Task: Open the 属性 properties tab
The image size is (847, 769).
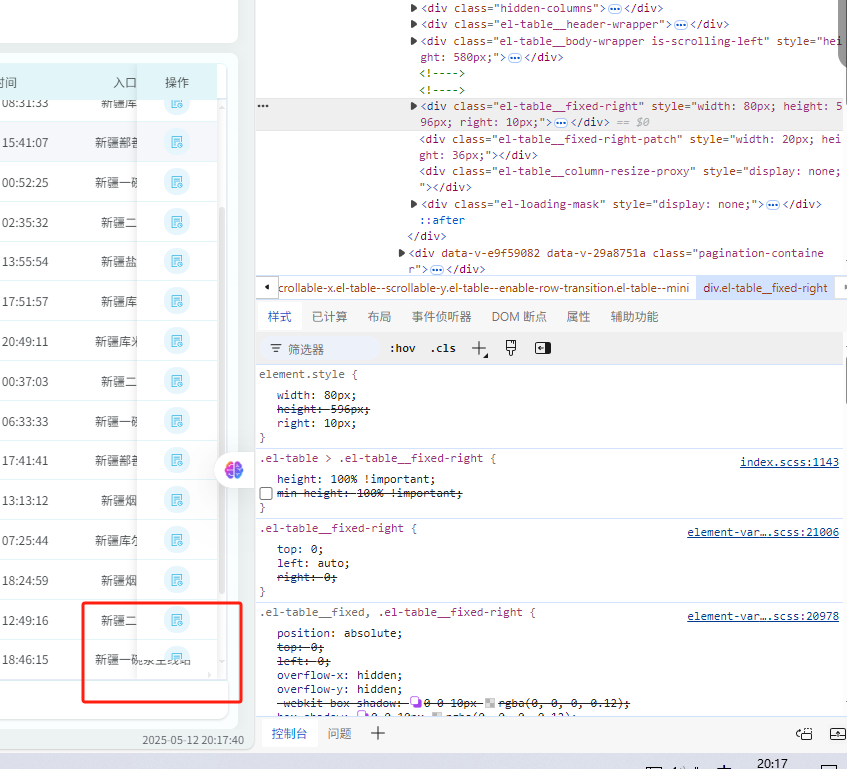Action: pyautogui.click(x=578, y=317)
